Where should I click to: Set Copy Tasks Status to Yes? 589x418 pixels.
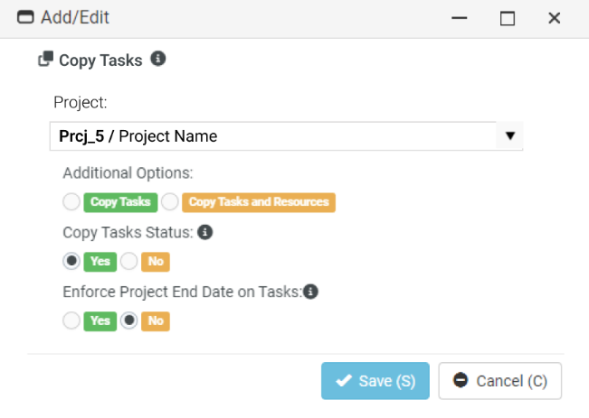click(71, 261)
